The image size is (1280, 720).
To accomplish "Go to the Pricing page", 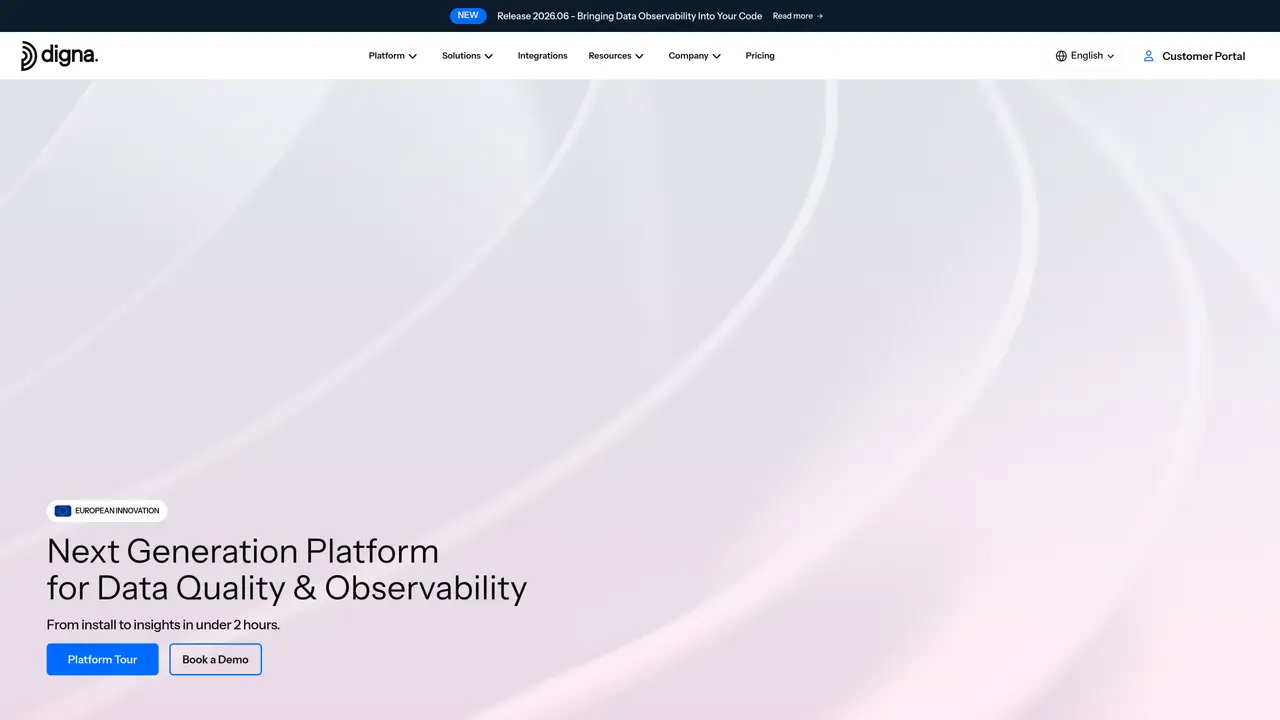I will (x=760, y=56).
